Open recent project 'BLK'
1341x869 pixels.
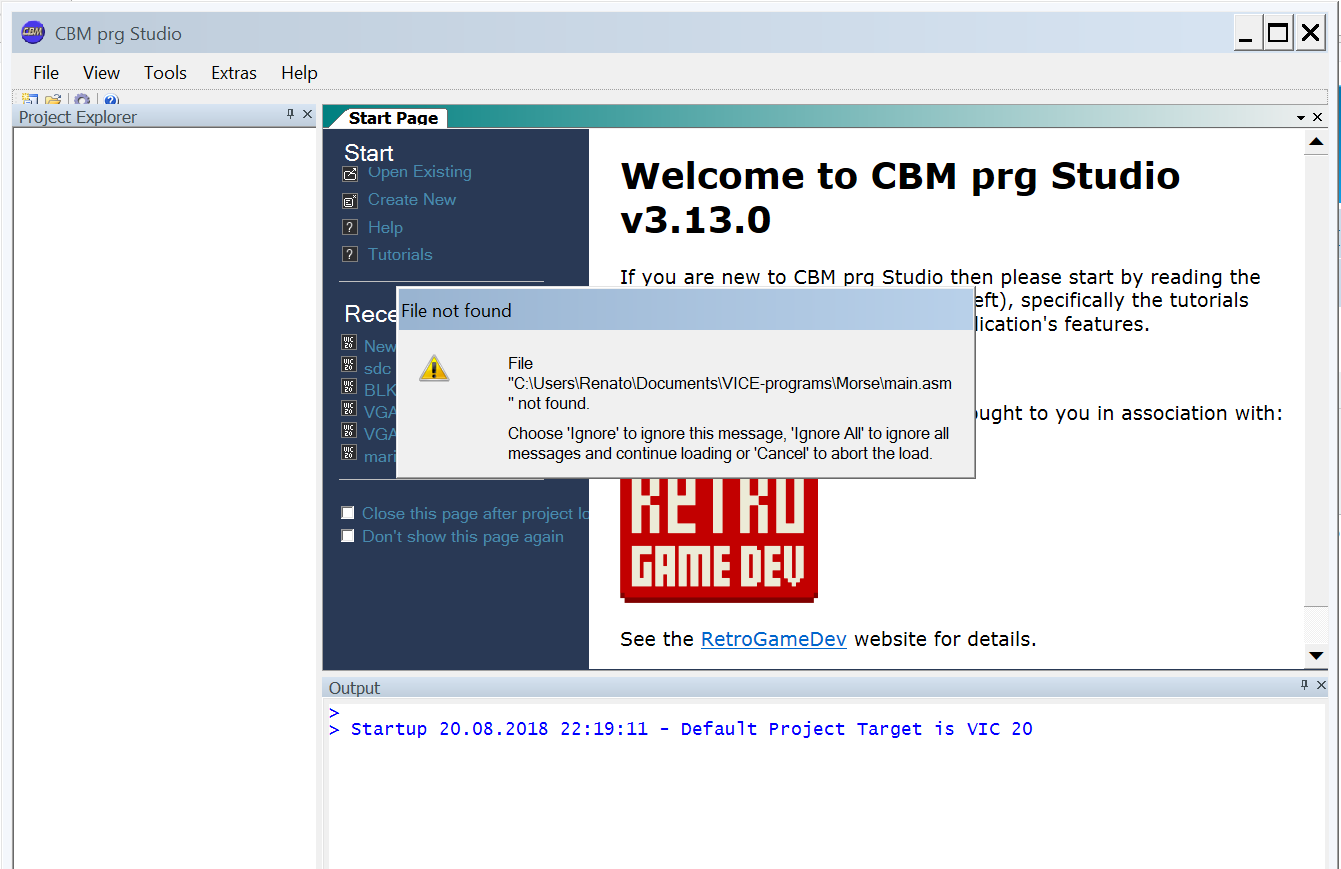click(x=380, y=390)
